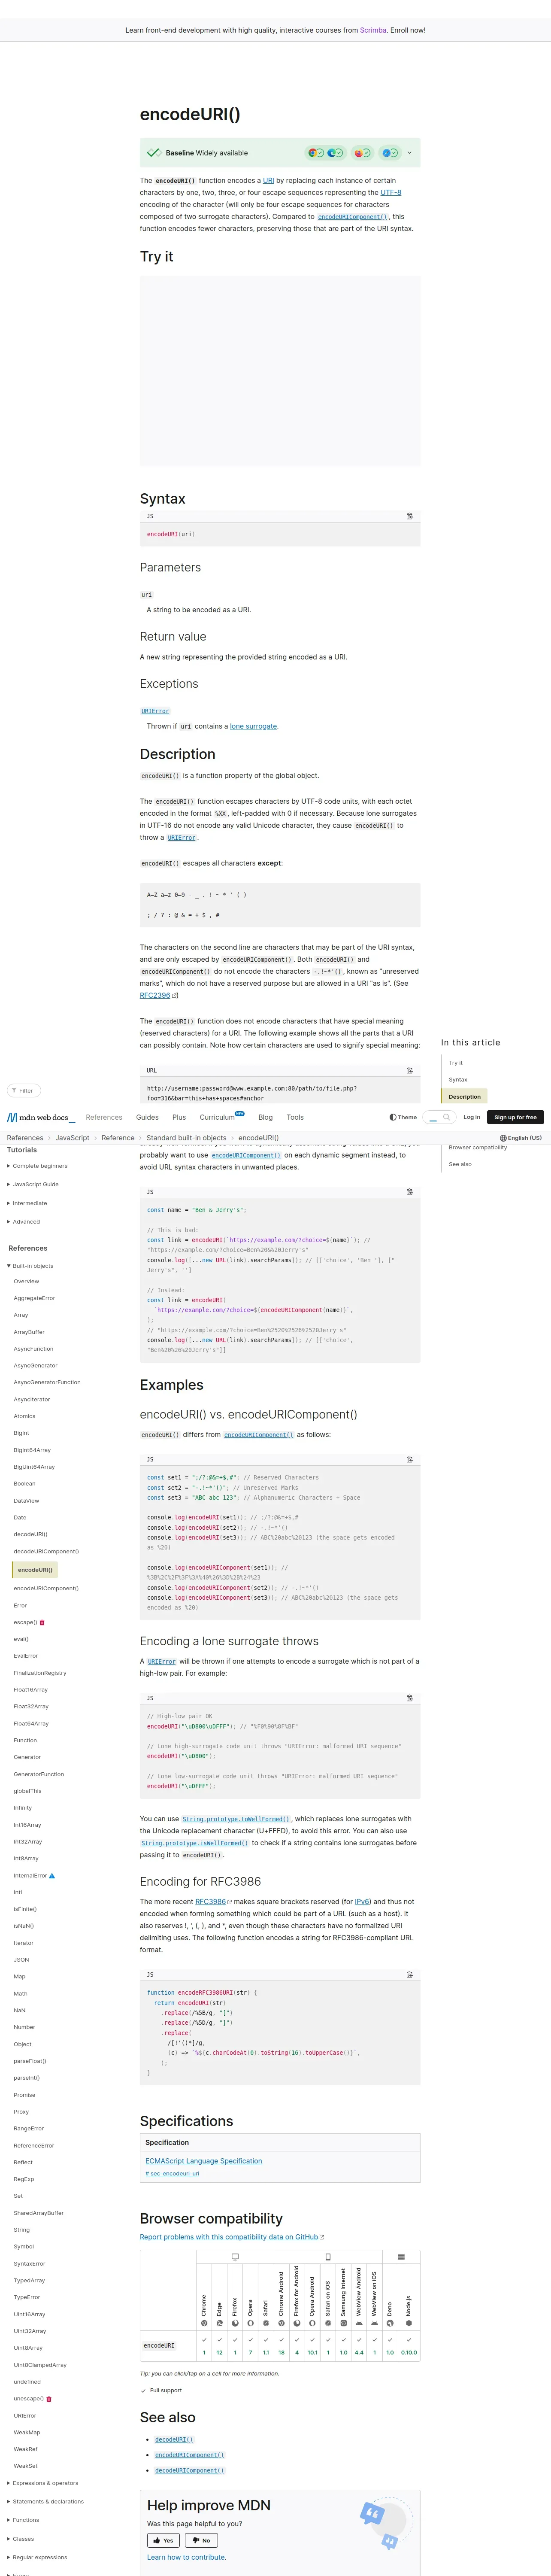Open the UTF-8 link in introduction
Viewport: 551px width, 2576px height.
click(391, 192)
